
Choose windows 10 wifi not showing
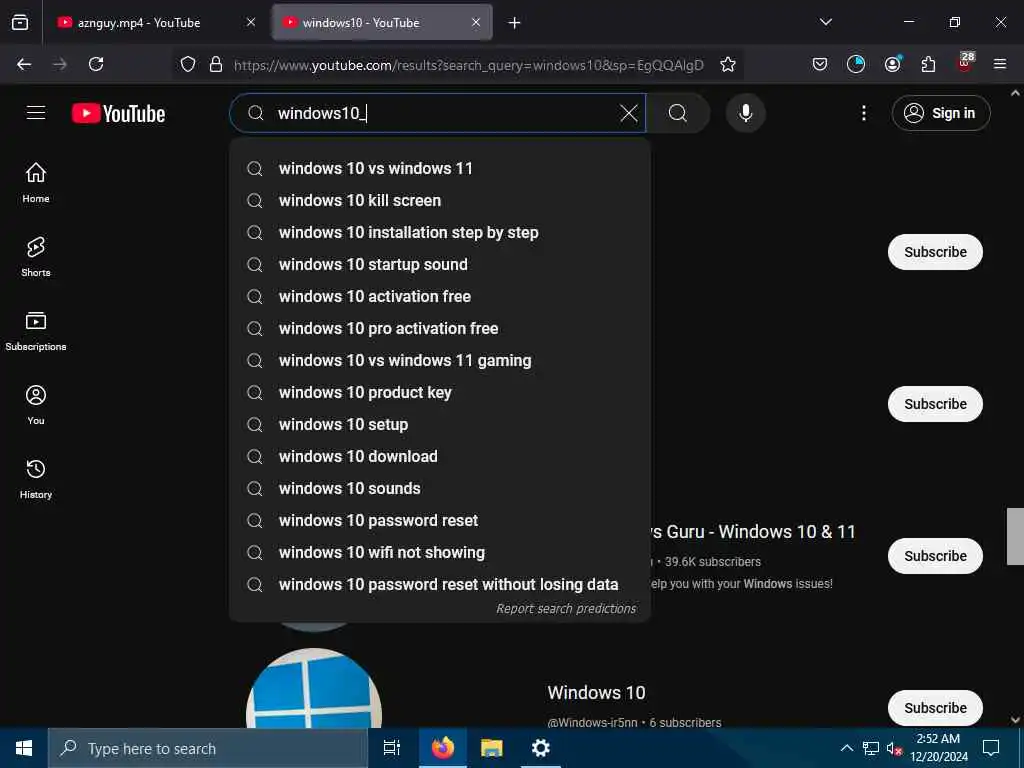[x=440, y=552]
